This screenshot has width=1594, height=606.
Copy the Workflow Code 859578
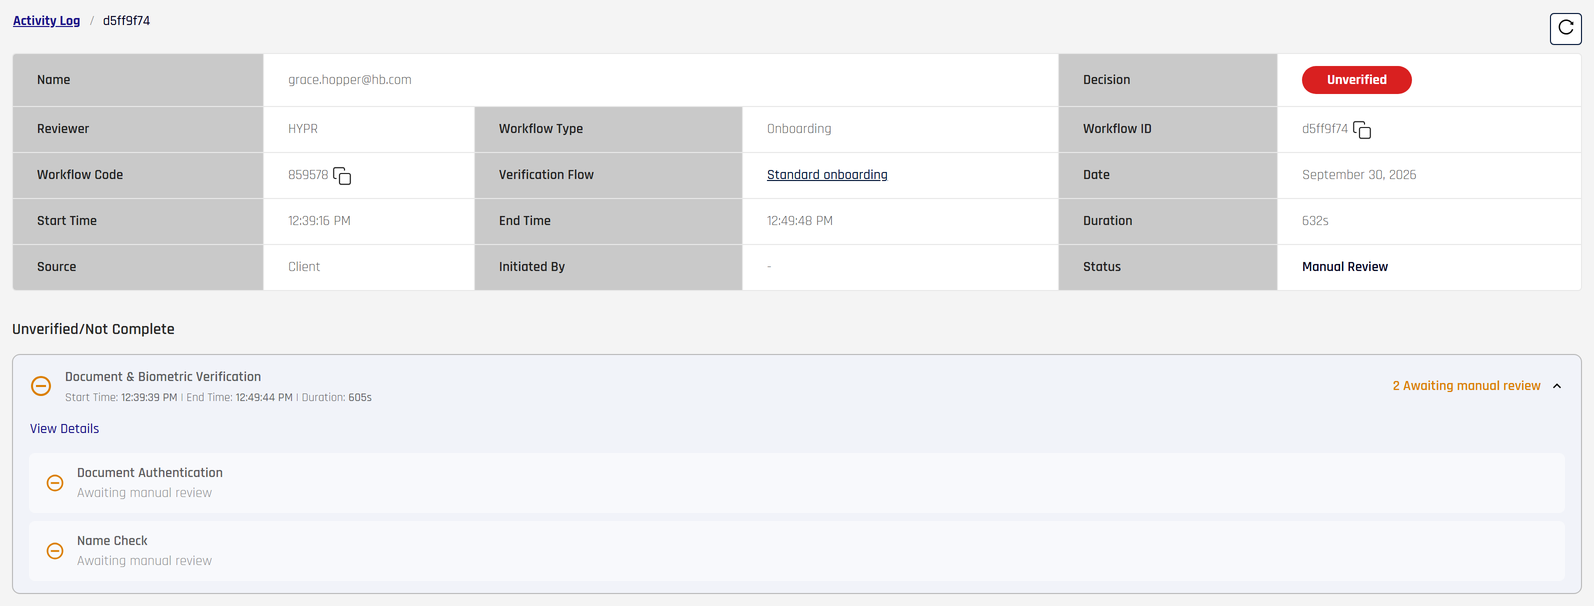342,176
